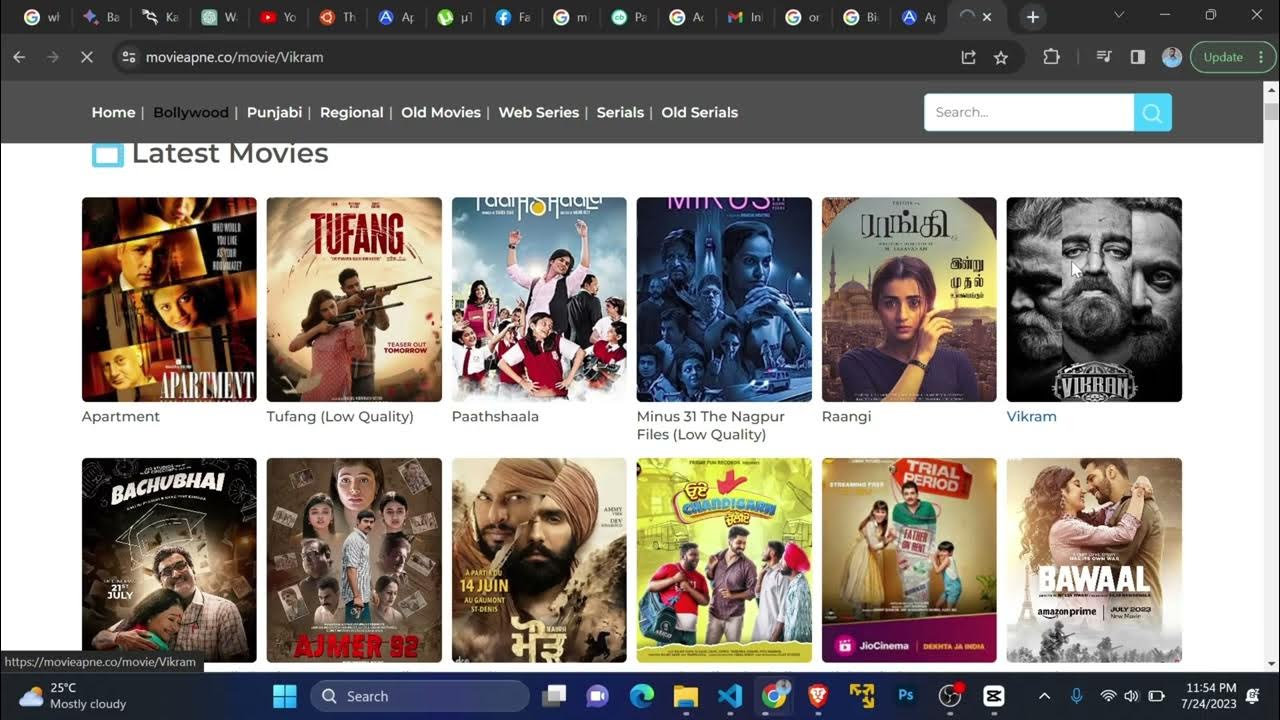Open the Chrome profile avatar
This screenshot has width=1280, height=720.
[1172, 57]
